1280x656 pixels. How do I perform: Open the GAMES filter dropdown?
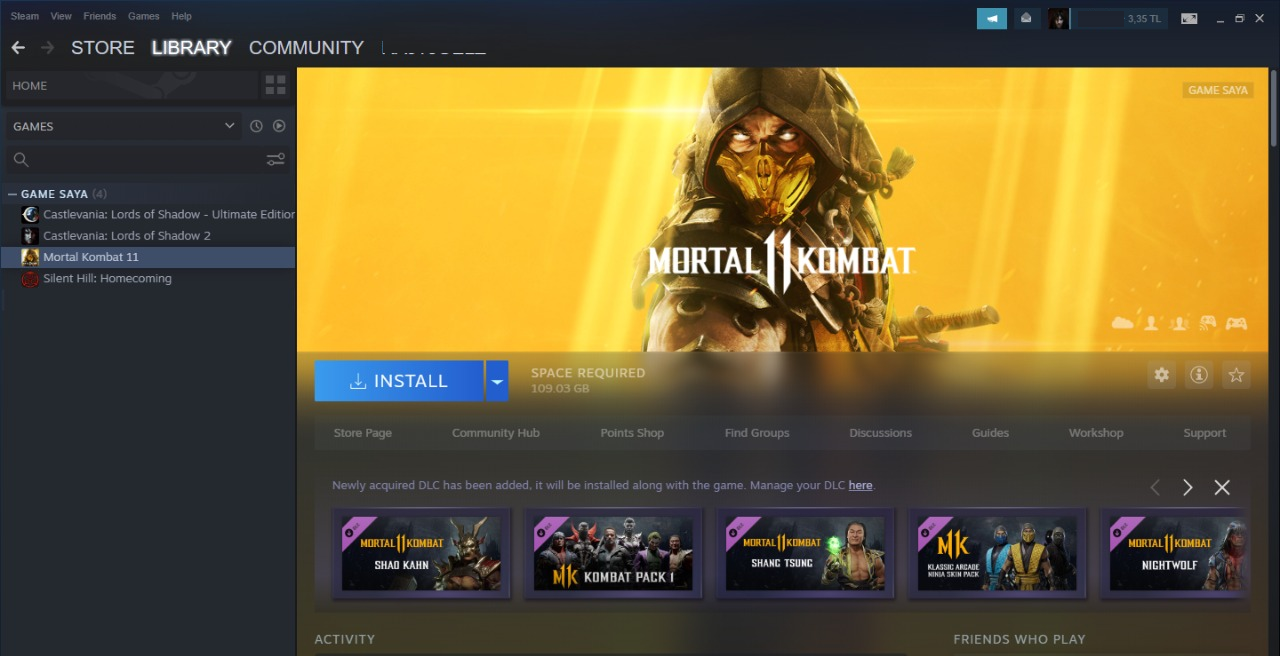(124, 126)
